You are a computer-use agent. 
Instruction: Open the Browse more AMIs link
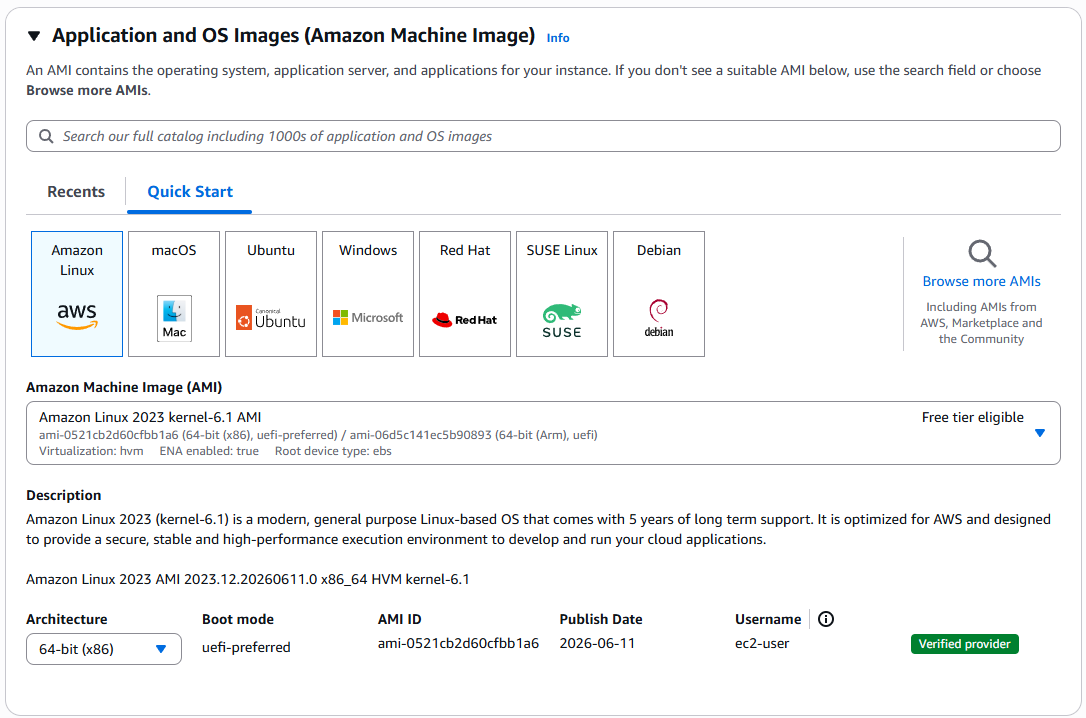[981, 281]
